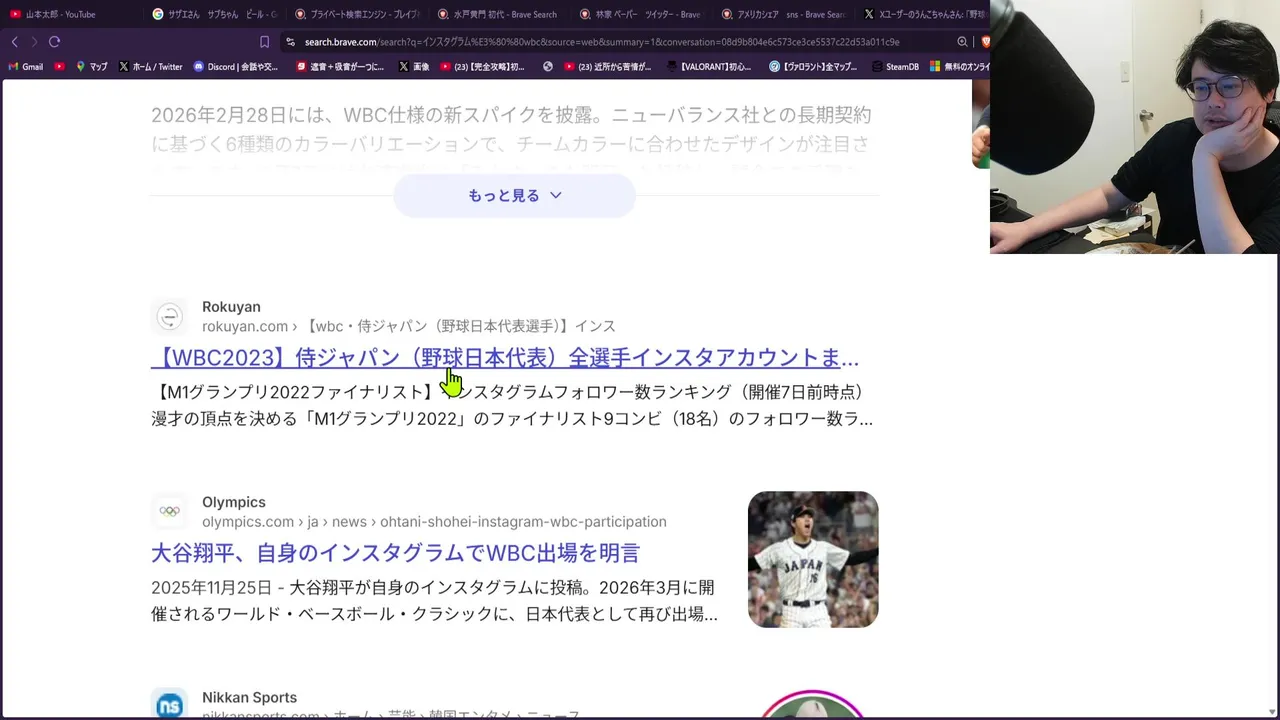Open the Discord bookmark

pos(236,67)
